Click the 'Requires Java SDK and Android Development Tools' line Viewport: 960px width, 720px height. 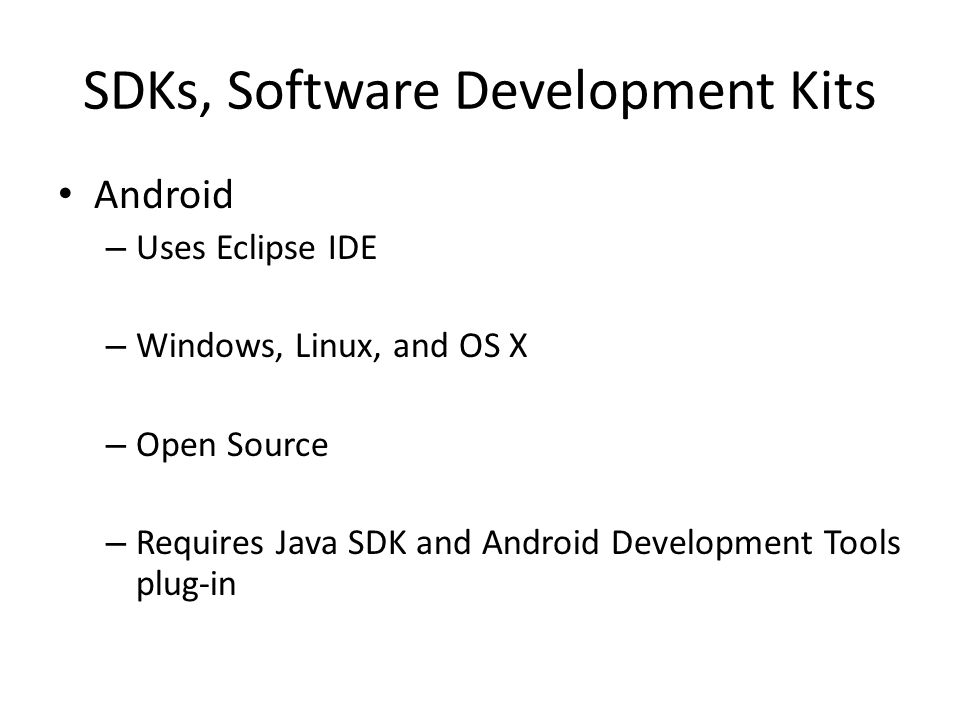pyautogui.click(x=518, y=543)
